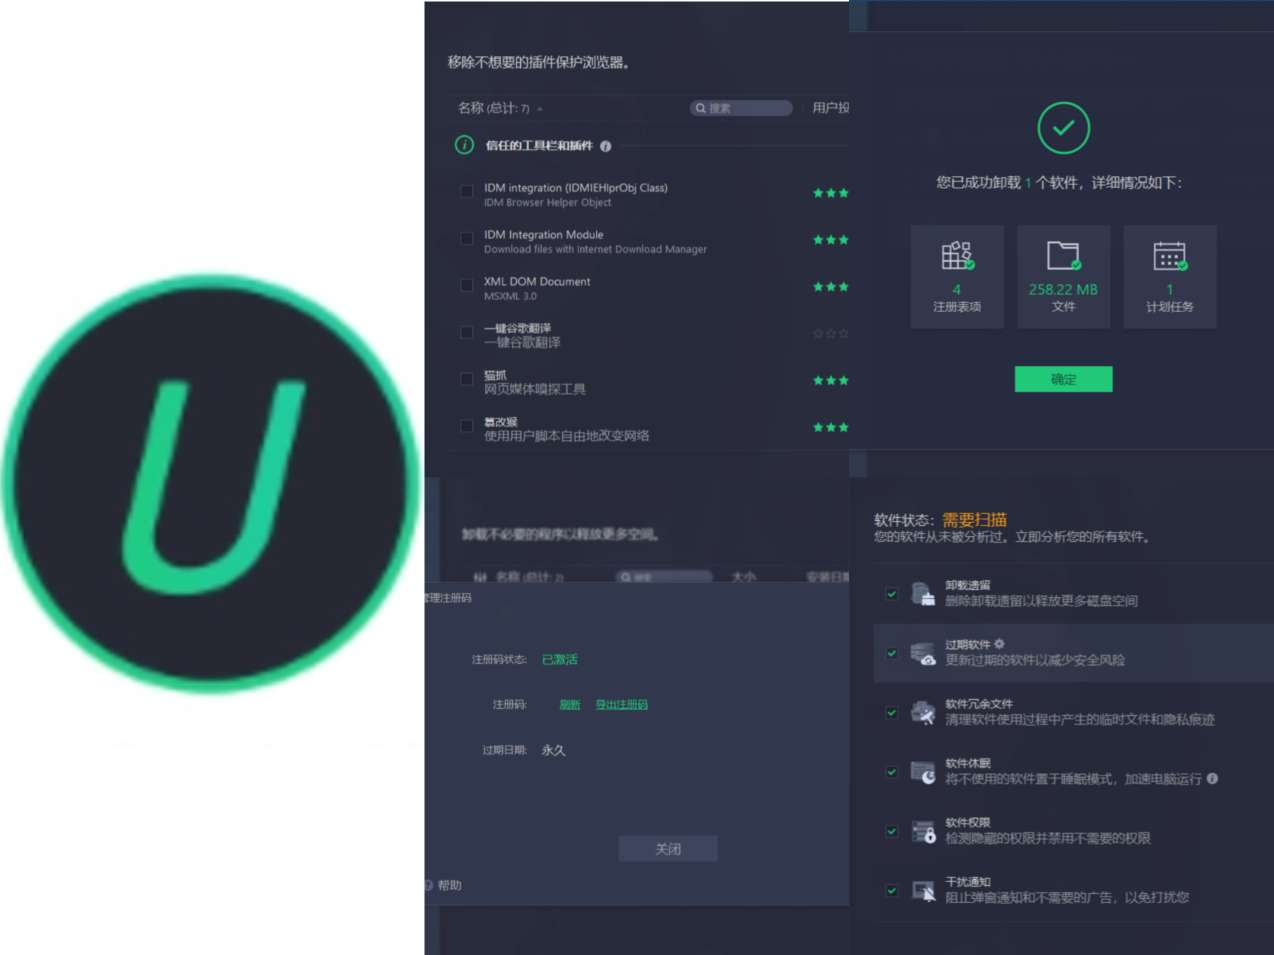Click the 卸载遗留 uninstall leftovers icon

click(x=923, y=594)
